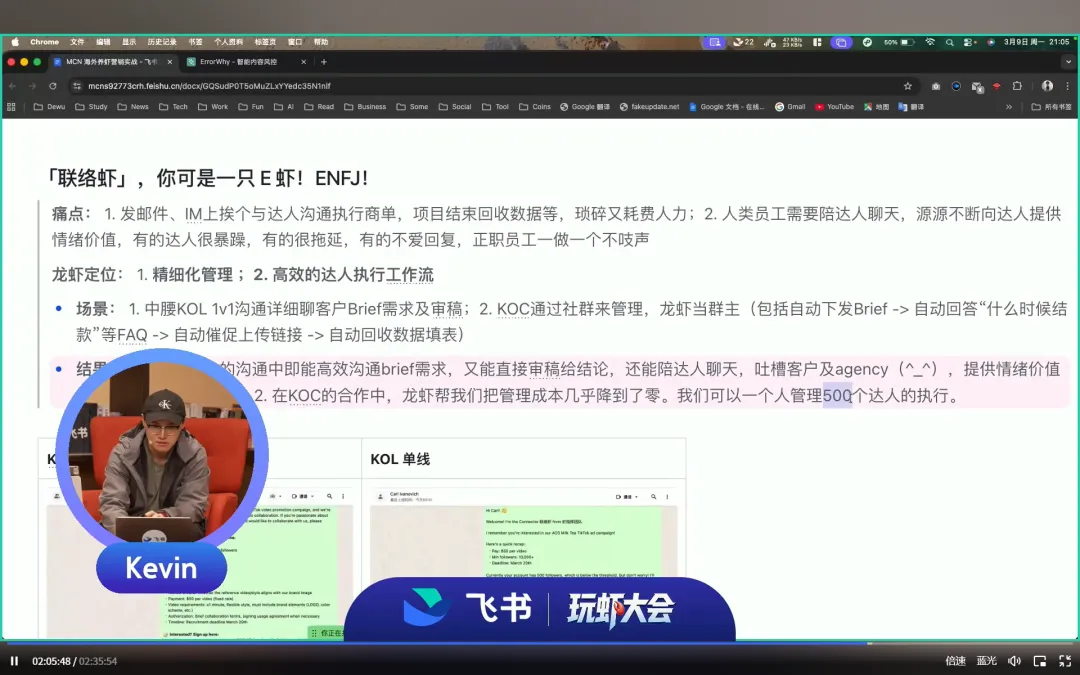Open the red extension icon
The width and height of the screenshot is (1080, 675).
click(x=997, y=86)
